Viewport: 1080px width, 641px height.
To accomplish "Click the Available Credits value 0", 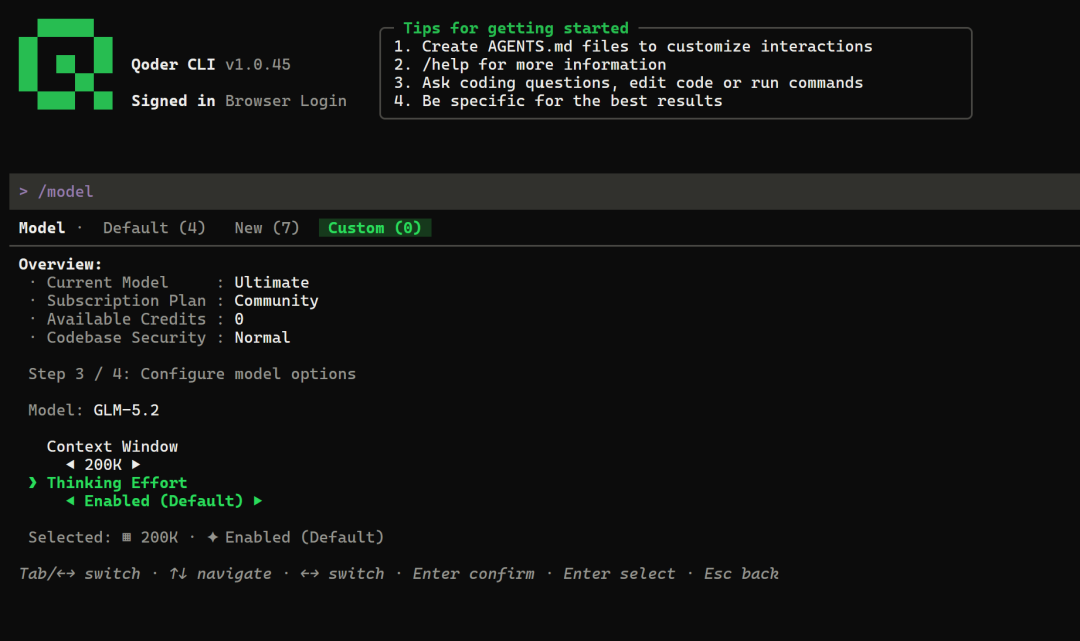I will [239, 319].
